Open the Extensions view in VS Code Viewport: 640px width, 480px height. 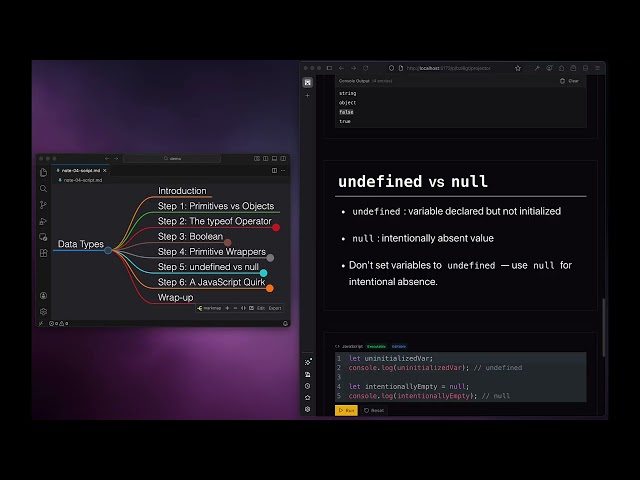(x=43, y=253)
